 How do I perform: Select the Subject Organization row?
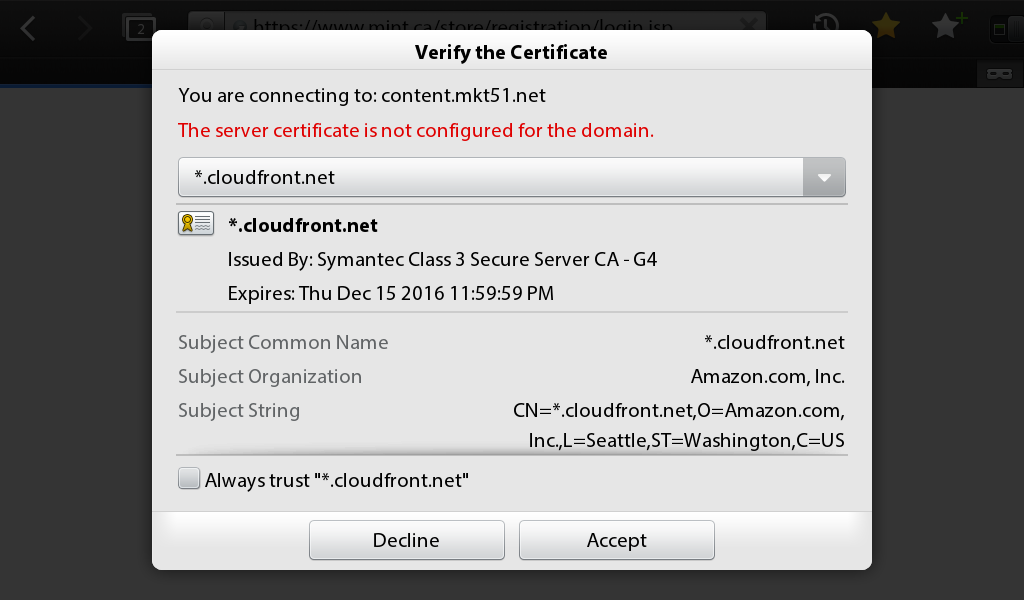[x=511, y=377]
